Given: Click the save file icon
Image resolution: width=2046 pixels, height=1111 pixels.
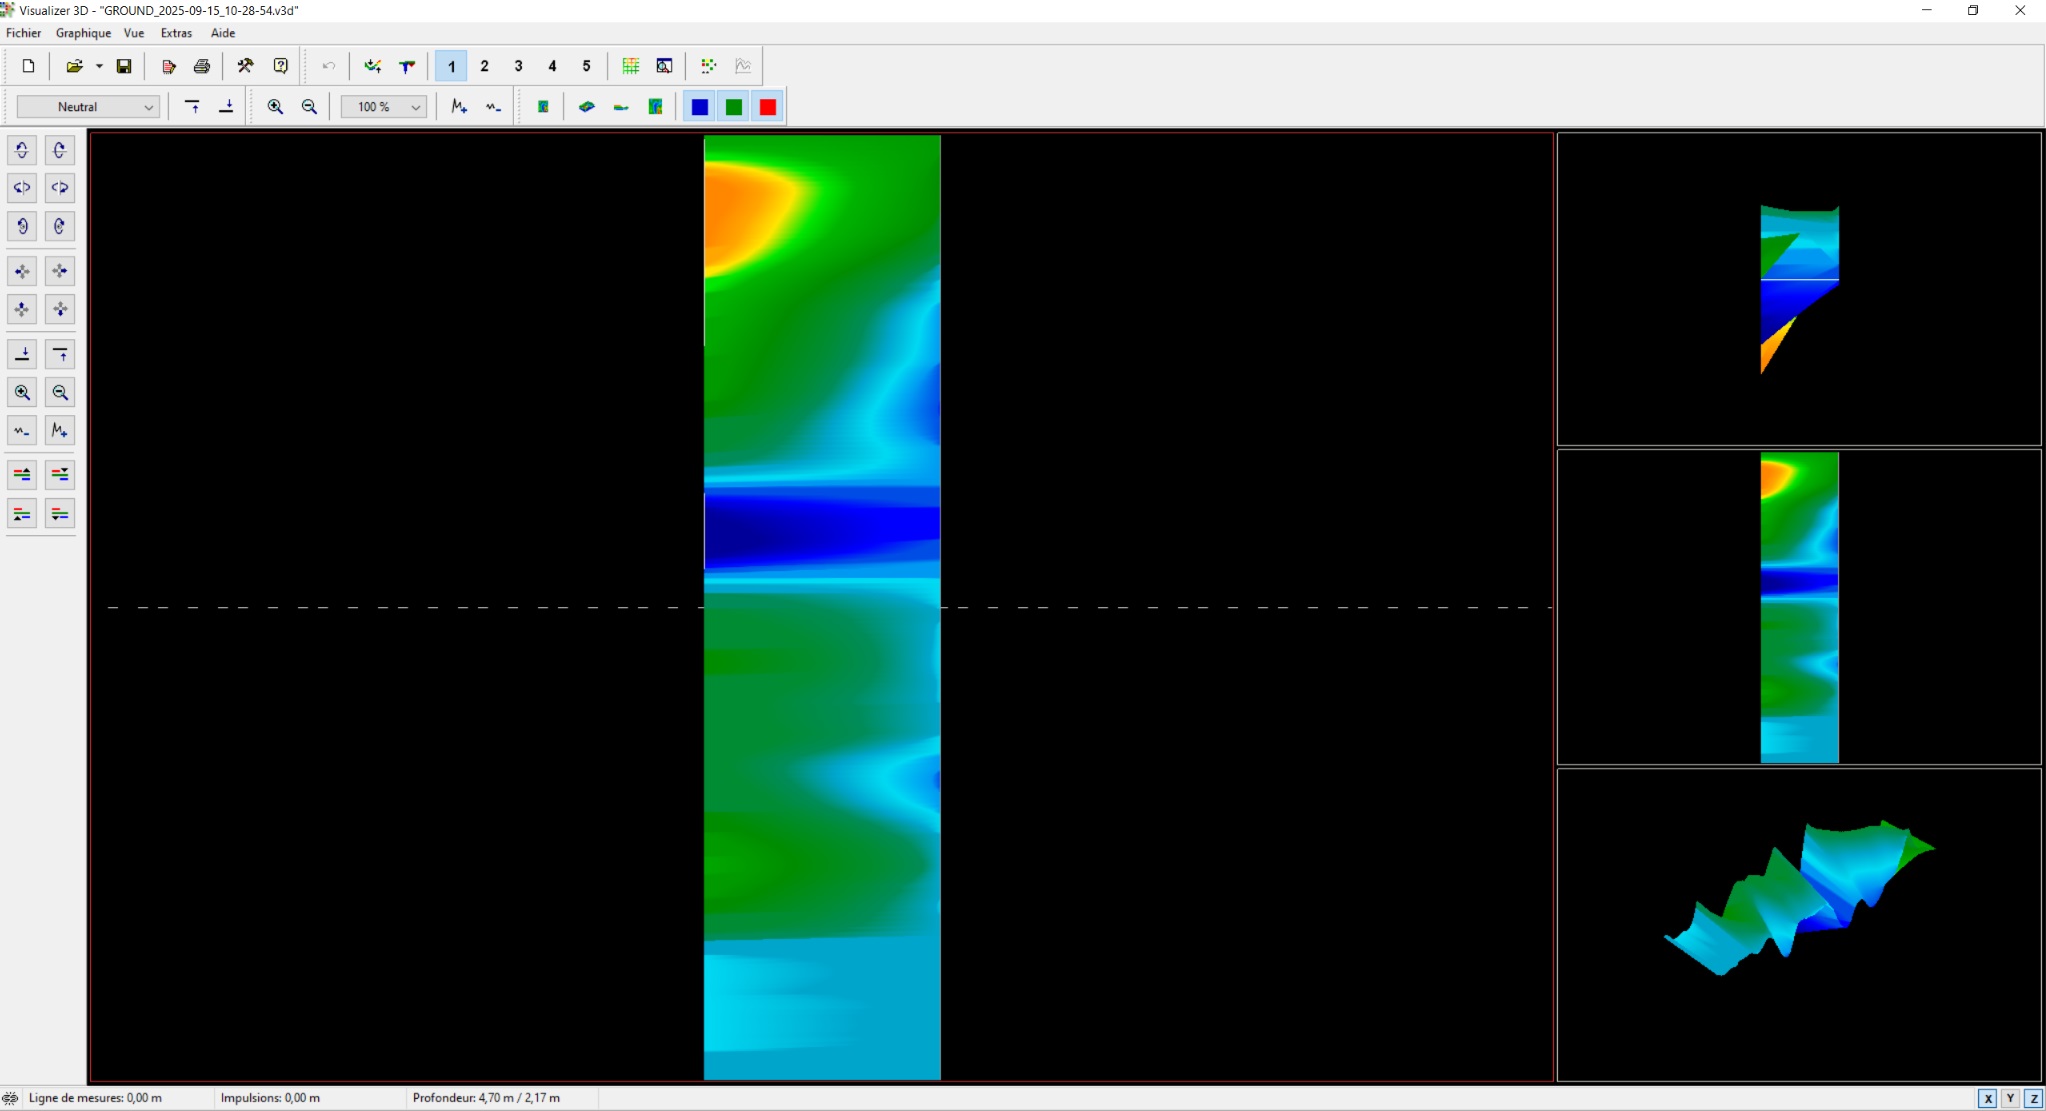Looking at the screenshot, I should point(124,66).
